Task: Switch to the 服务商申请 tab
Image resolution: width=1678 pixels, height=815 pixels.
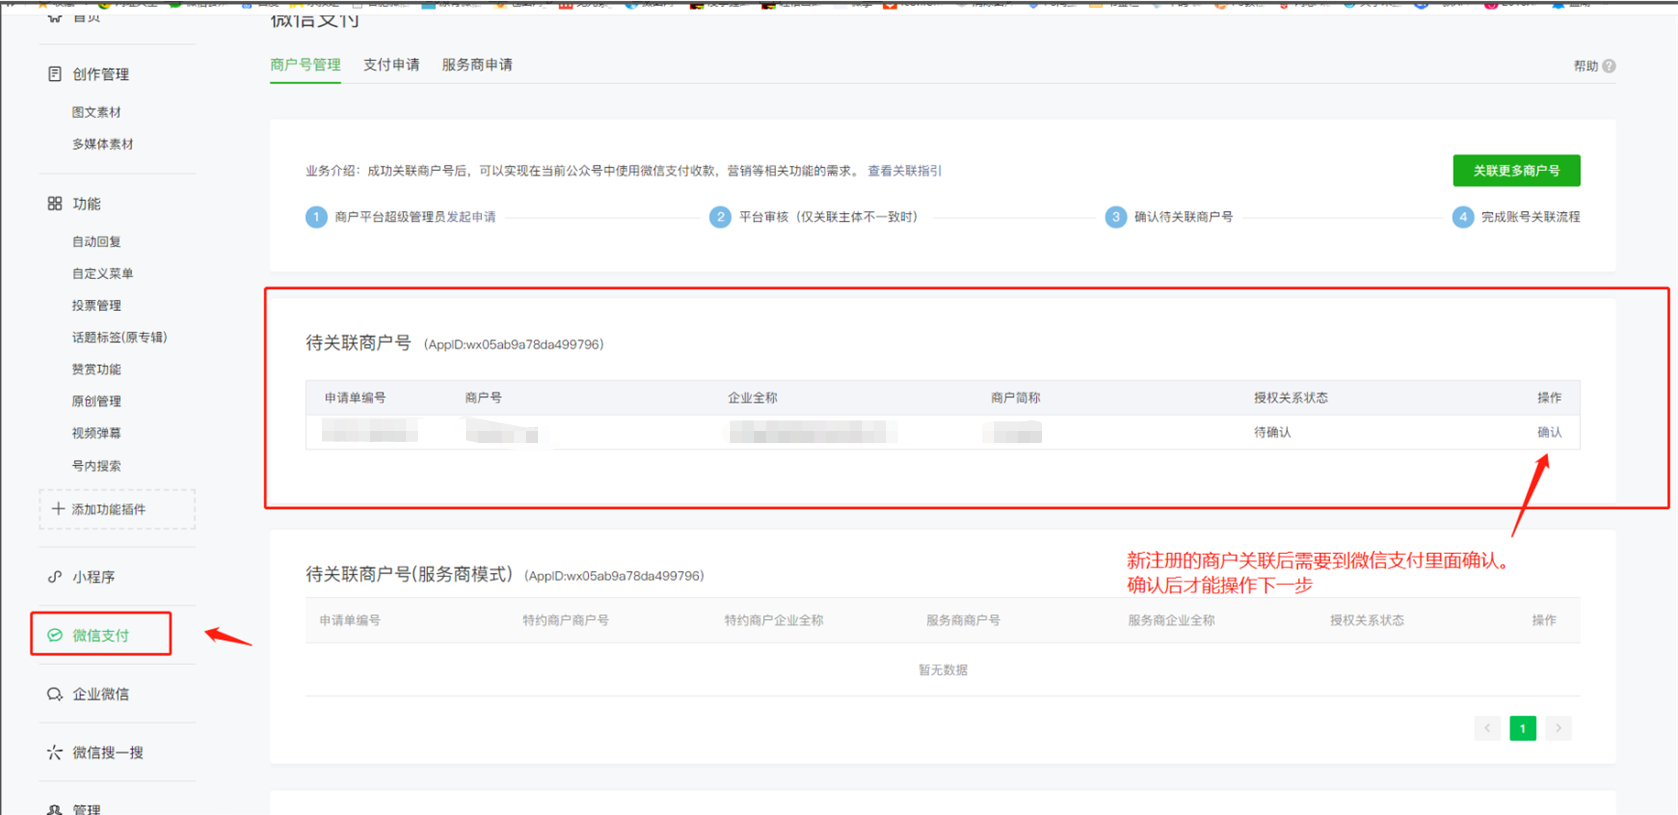Action: (477, 65)
